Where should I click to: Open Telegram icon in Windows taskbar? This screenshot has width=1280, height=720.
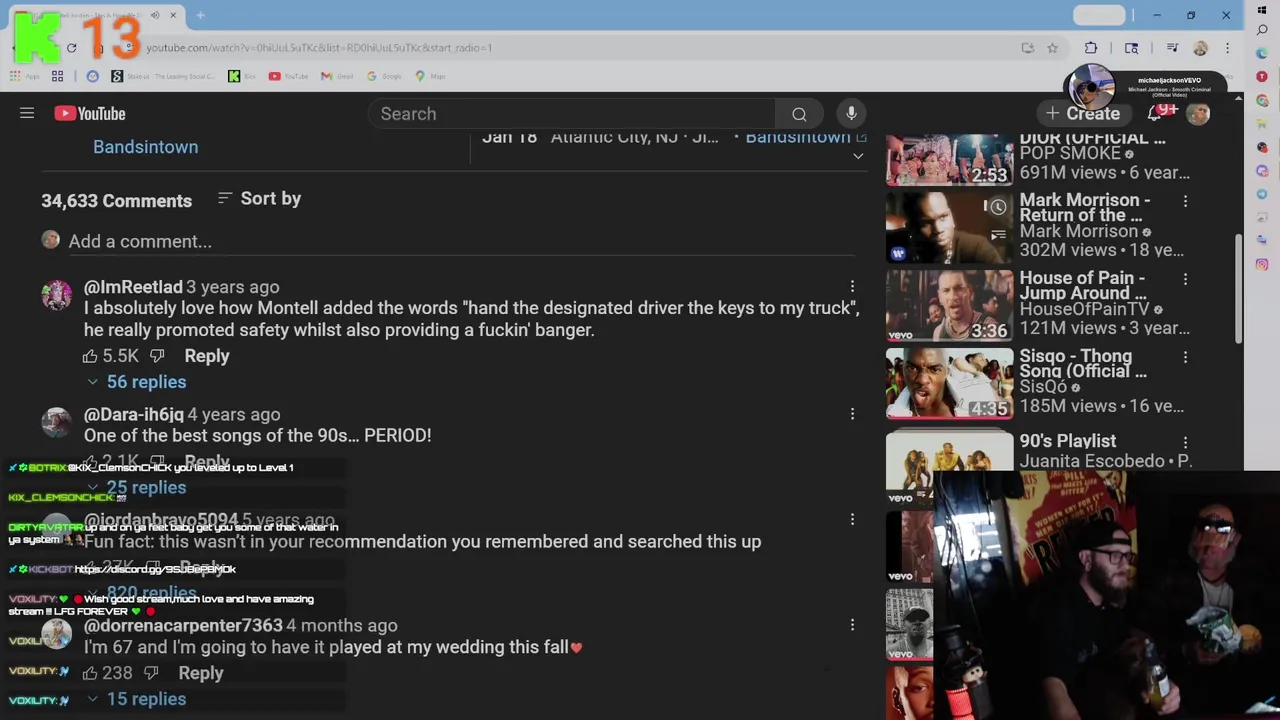coord(1262,194)
